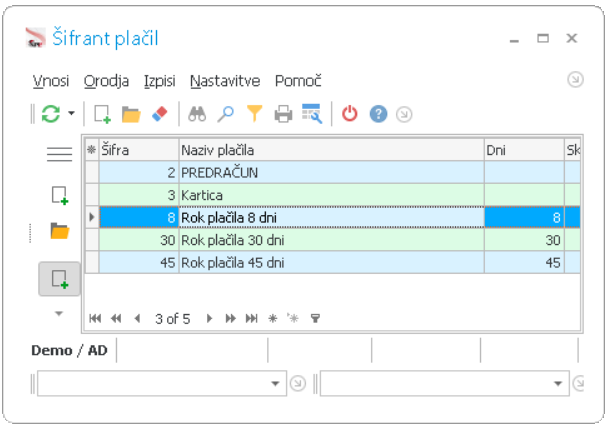Open the Nastavitve menu
Viewport: 609px width, 428px height.
(225, 81)
